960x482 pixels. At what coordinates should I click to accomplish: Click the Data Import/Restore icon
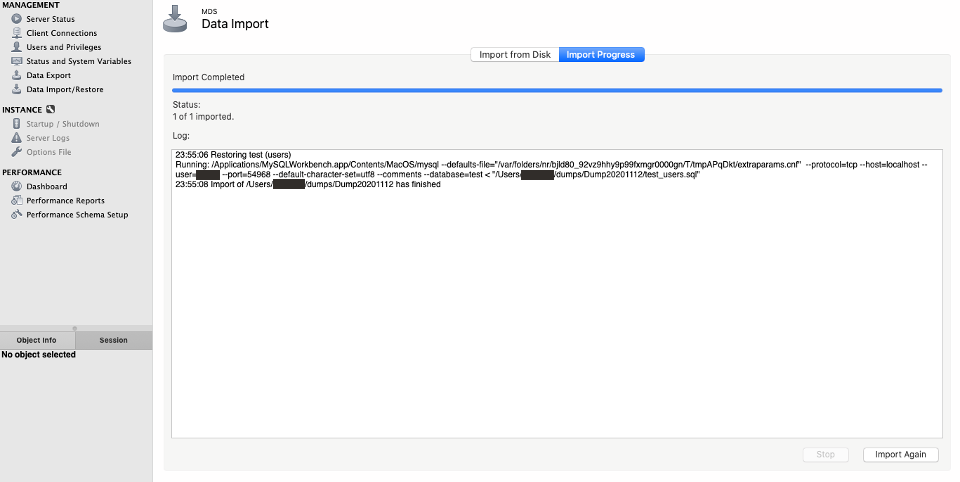point(16,89)
